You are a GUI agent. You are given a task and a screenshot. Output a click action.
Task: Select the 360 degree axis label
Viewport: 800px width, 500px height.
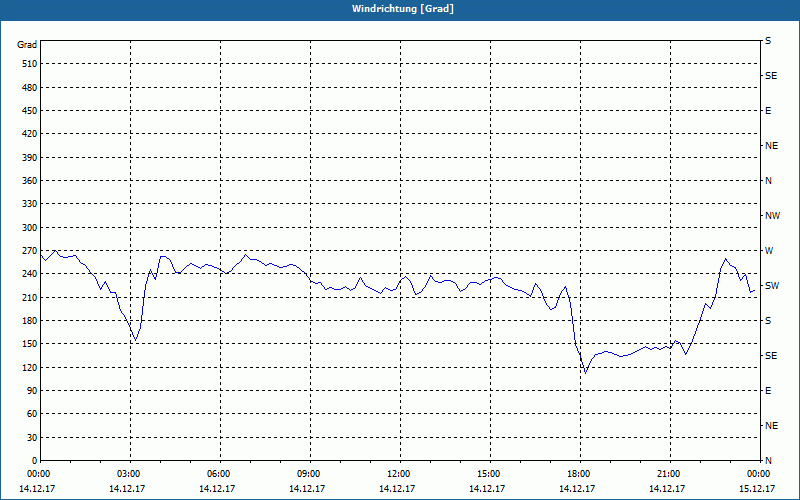pos(30,181)
